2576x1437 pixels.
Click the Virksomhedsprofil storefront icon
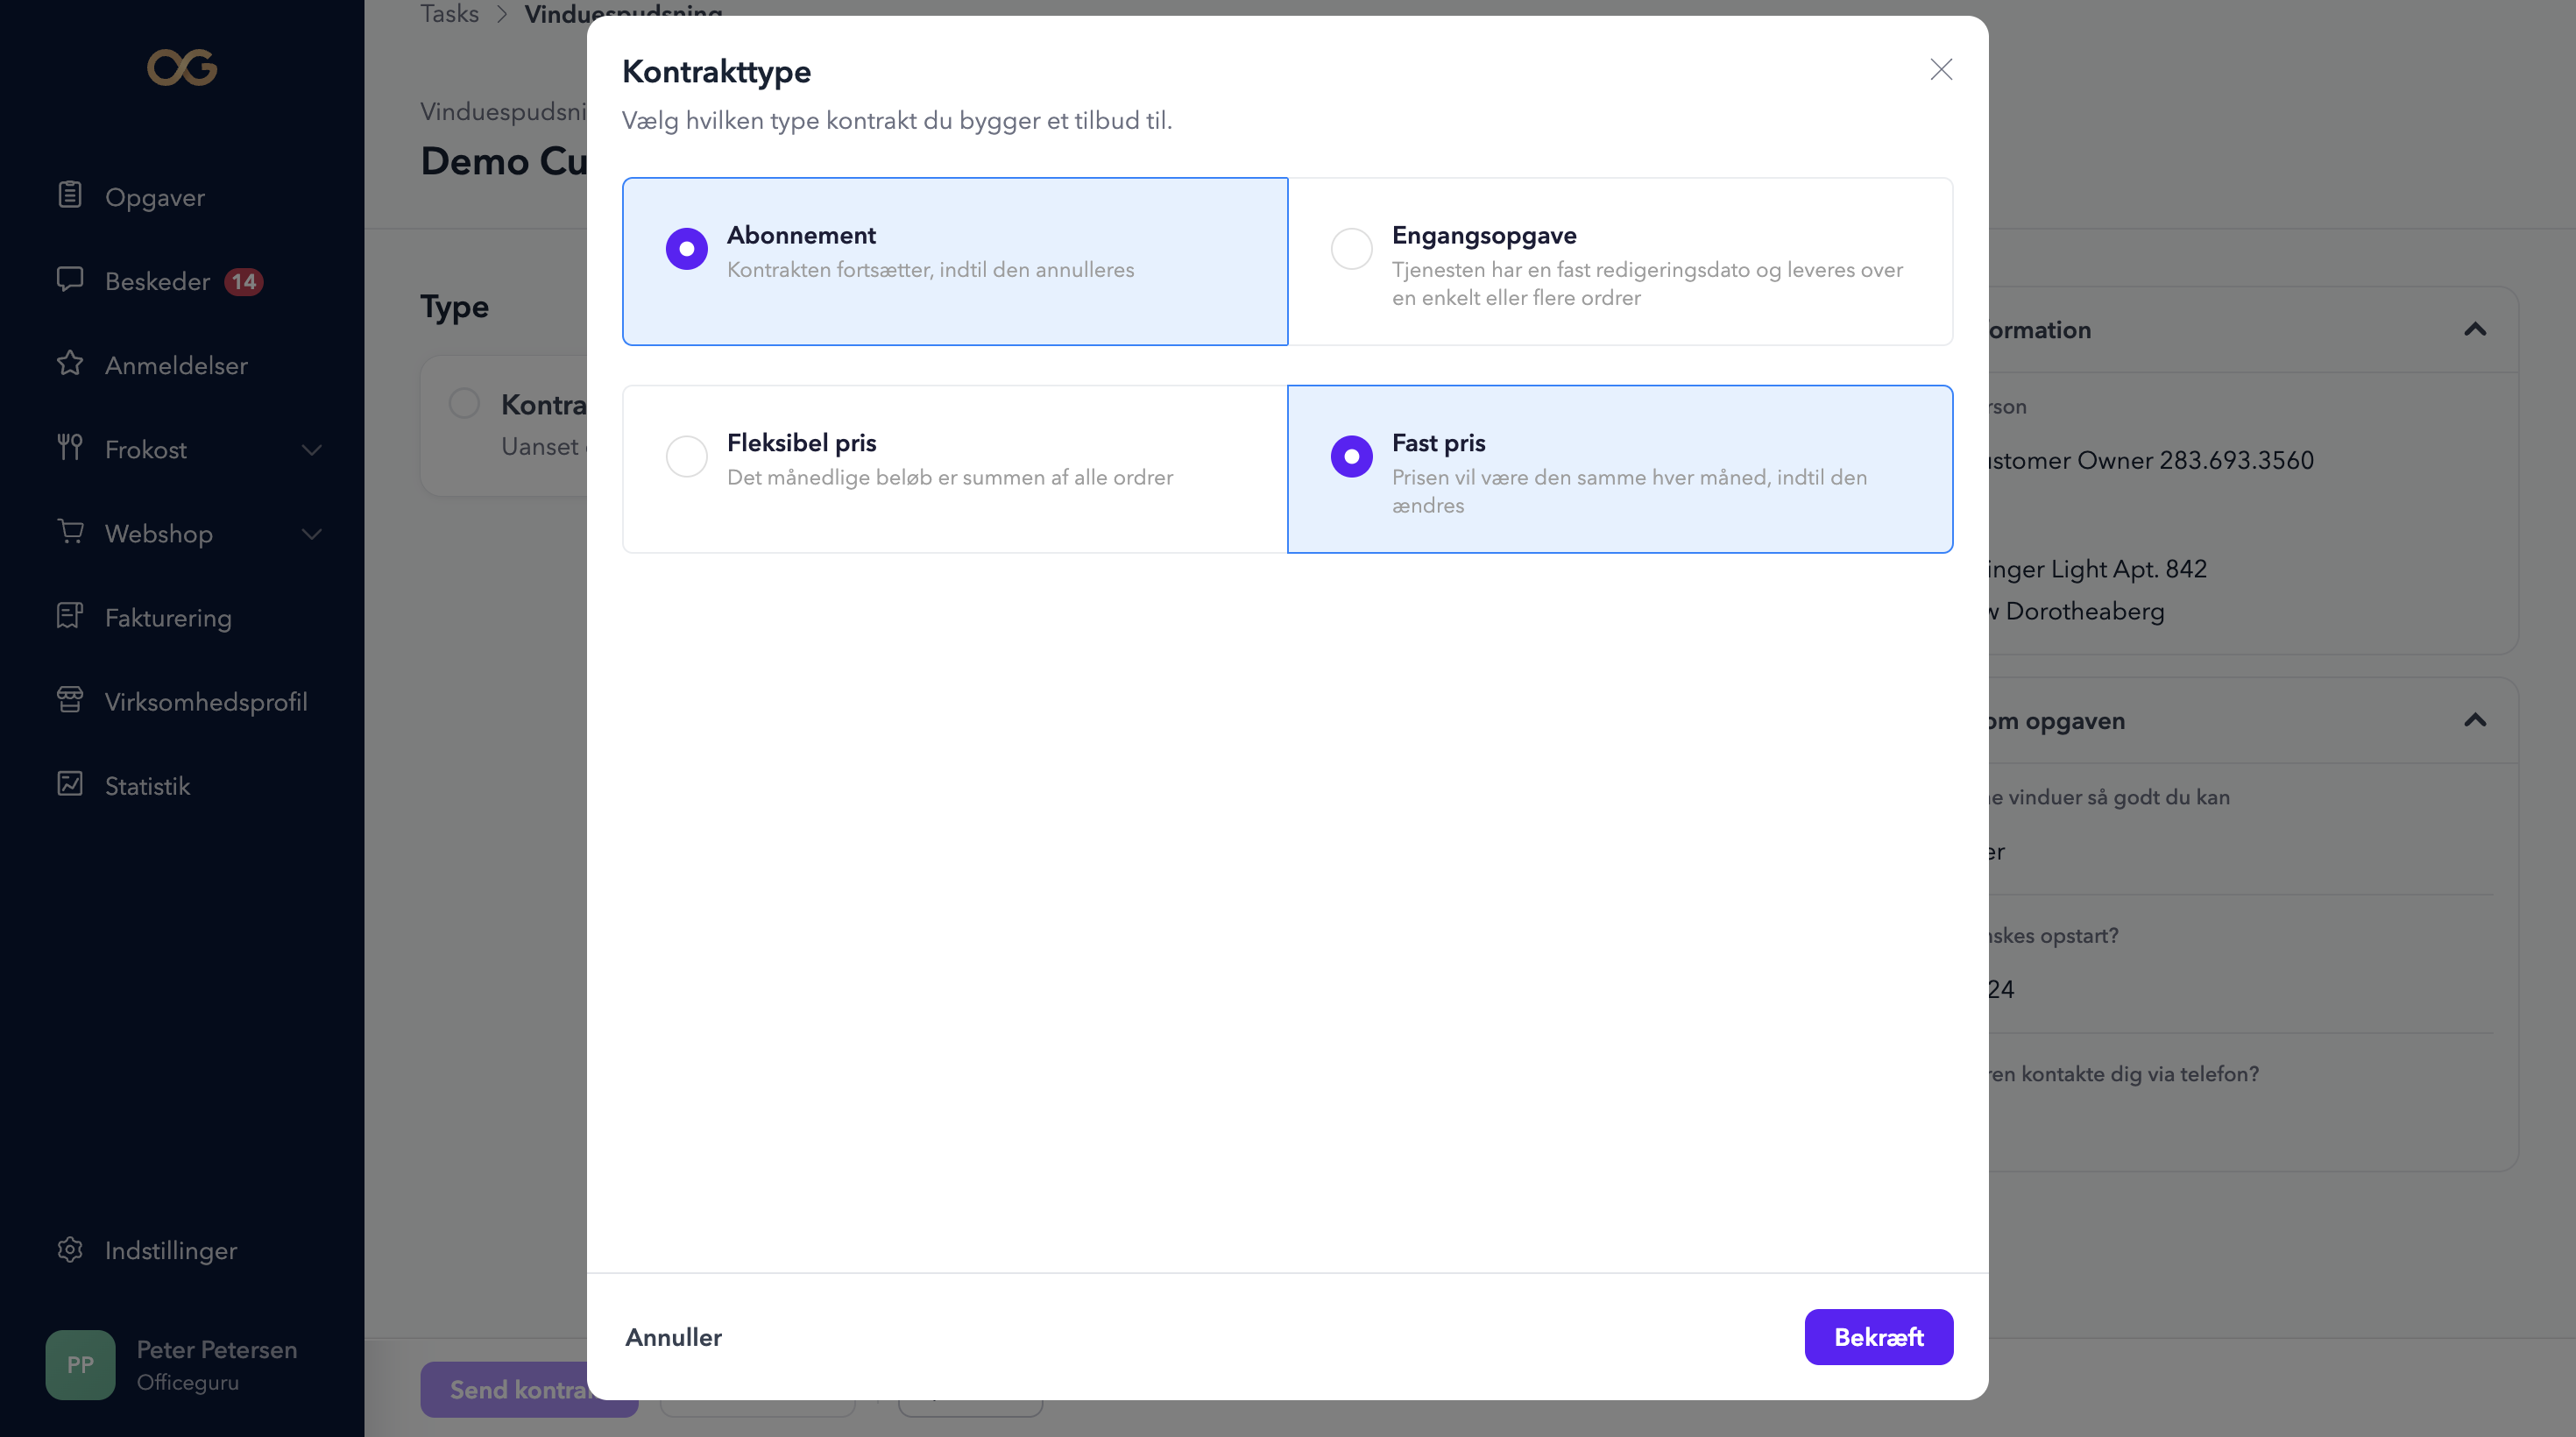coord(70,700)
